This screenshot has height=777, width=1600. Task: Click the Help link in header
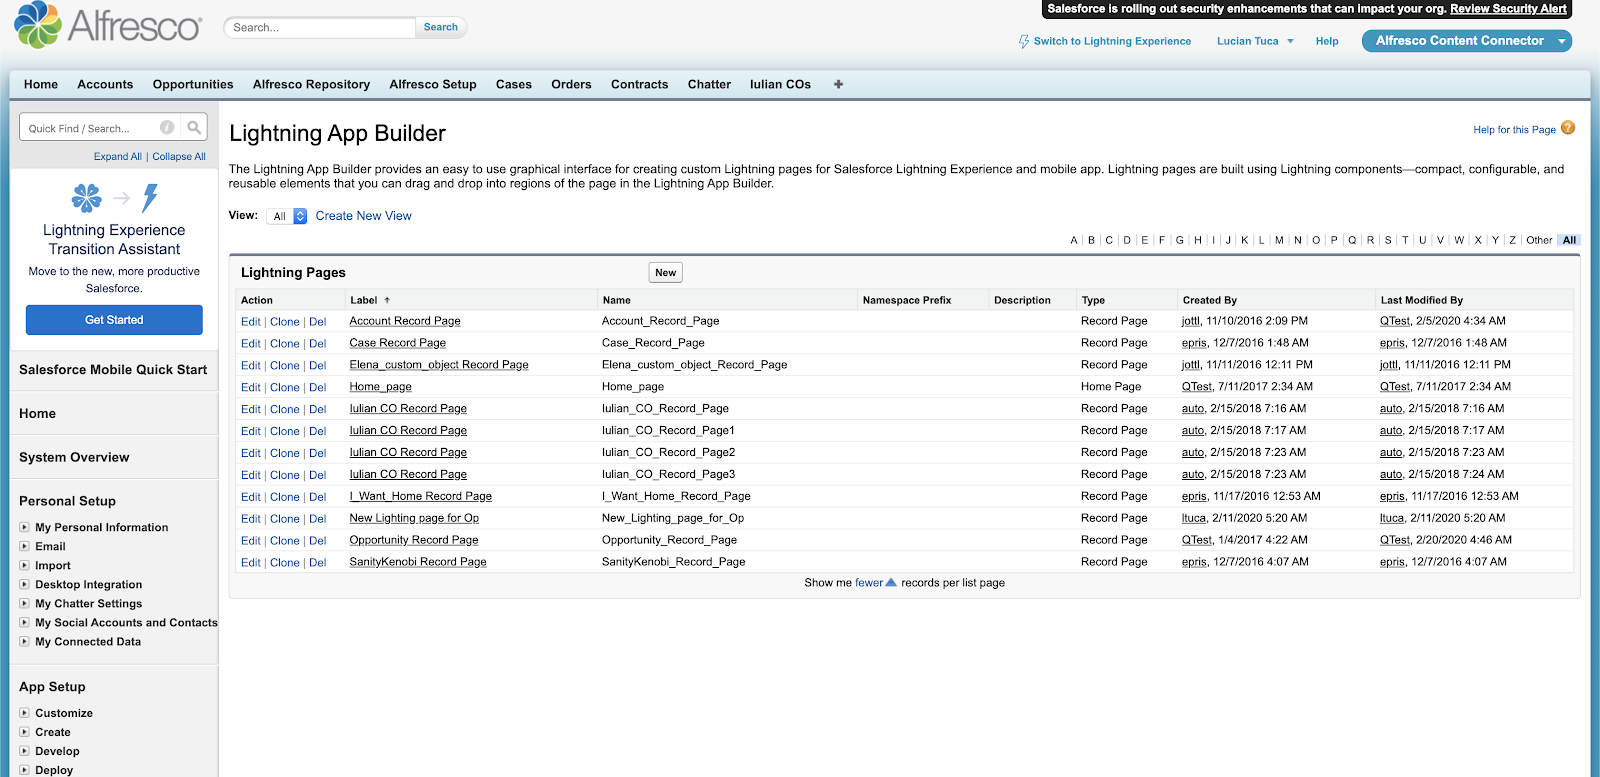click(1327, 41)
